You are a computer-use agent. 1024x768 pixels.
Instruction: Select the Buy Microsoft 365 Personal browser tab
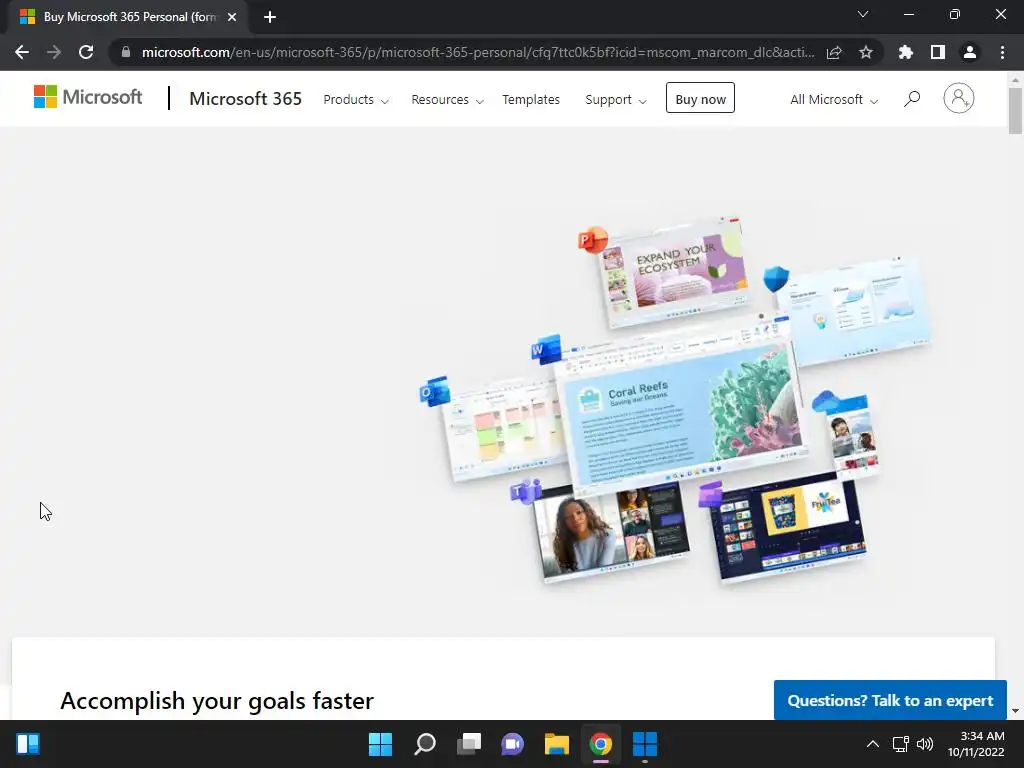pos(129,17)
